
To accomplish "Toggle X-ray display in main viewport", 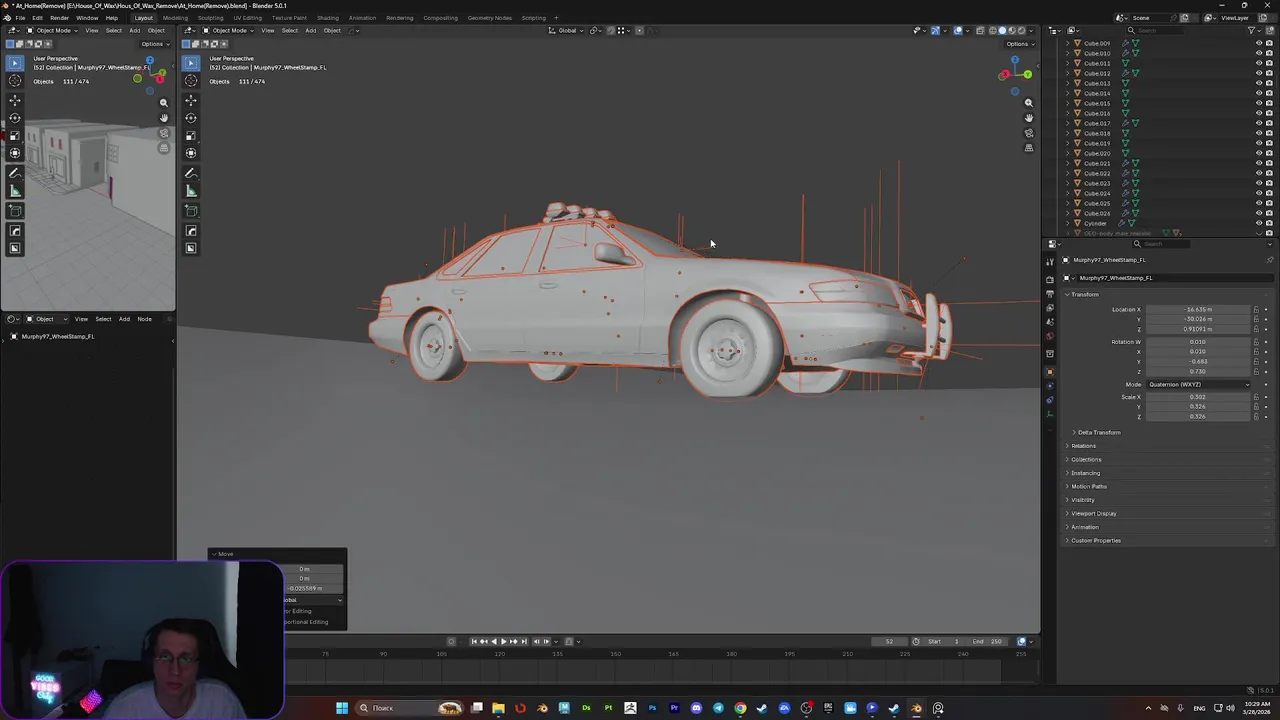I will click(x=980, y=30).
